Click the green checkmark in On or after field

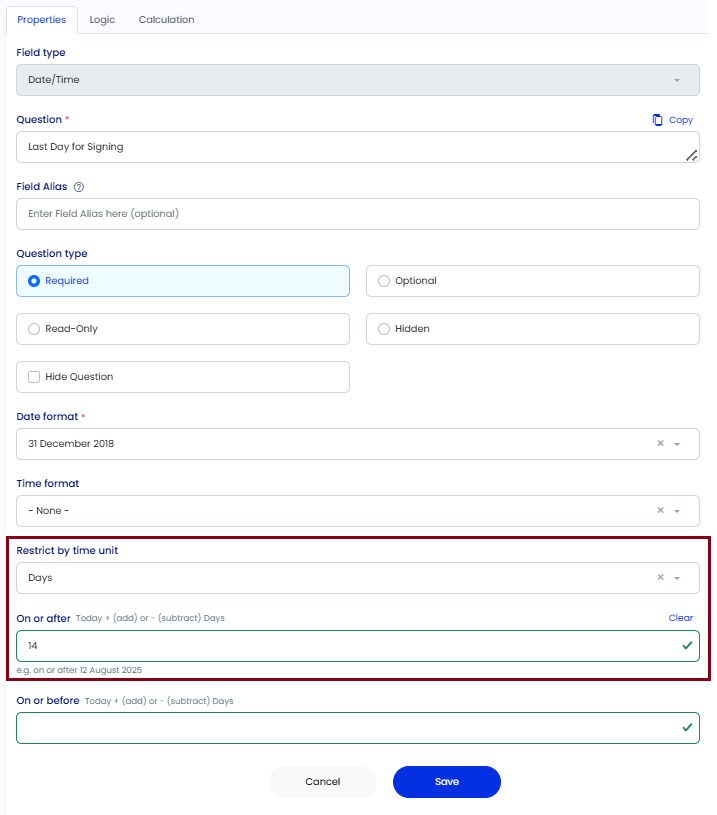(x=687, y=646)
